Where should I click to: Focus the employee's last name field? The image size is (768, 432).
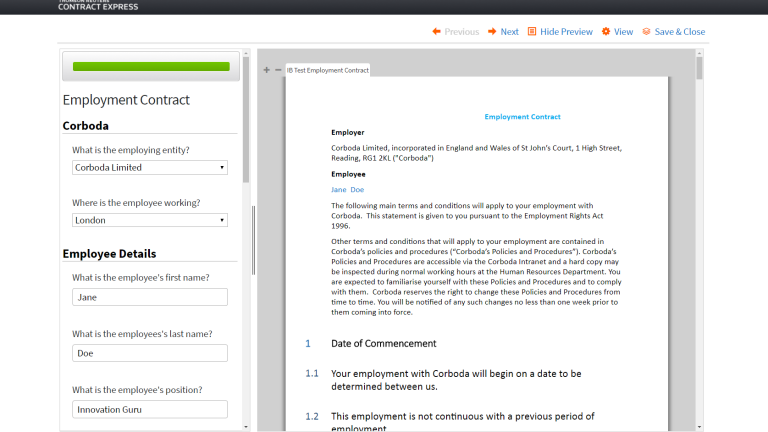pyautogui.click(x=150, y=353)
